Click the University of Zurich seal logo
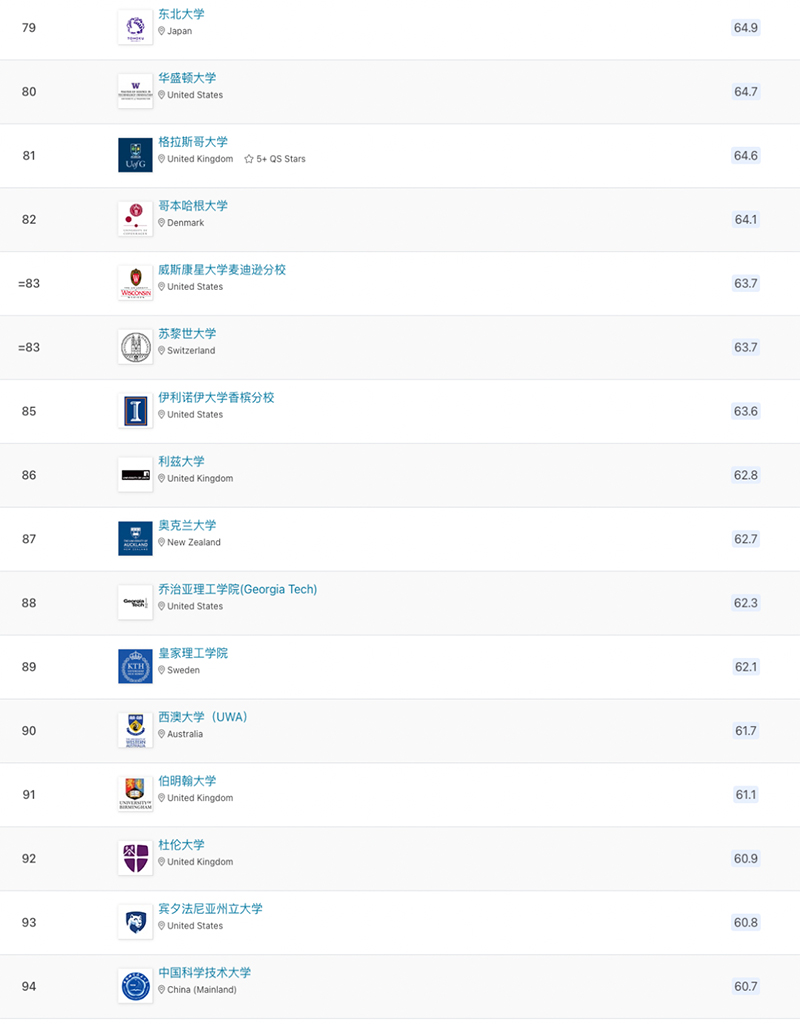 [135, 347]
